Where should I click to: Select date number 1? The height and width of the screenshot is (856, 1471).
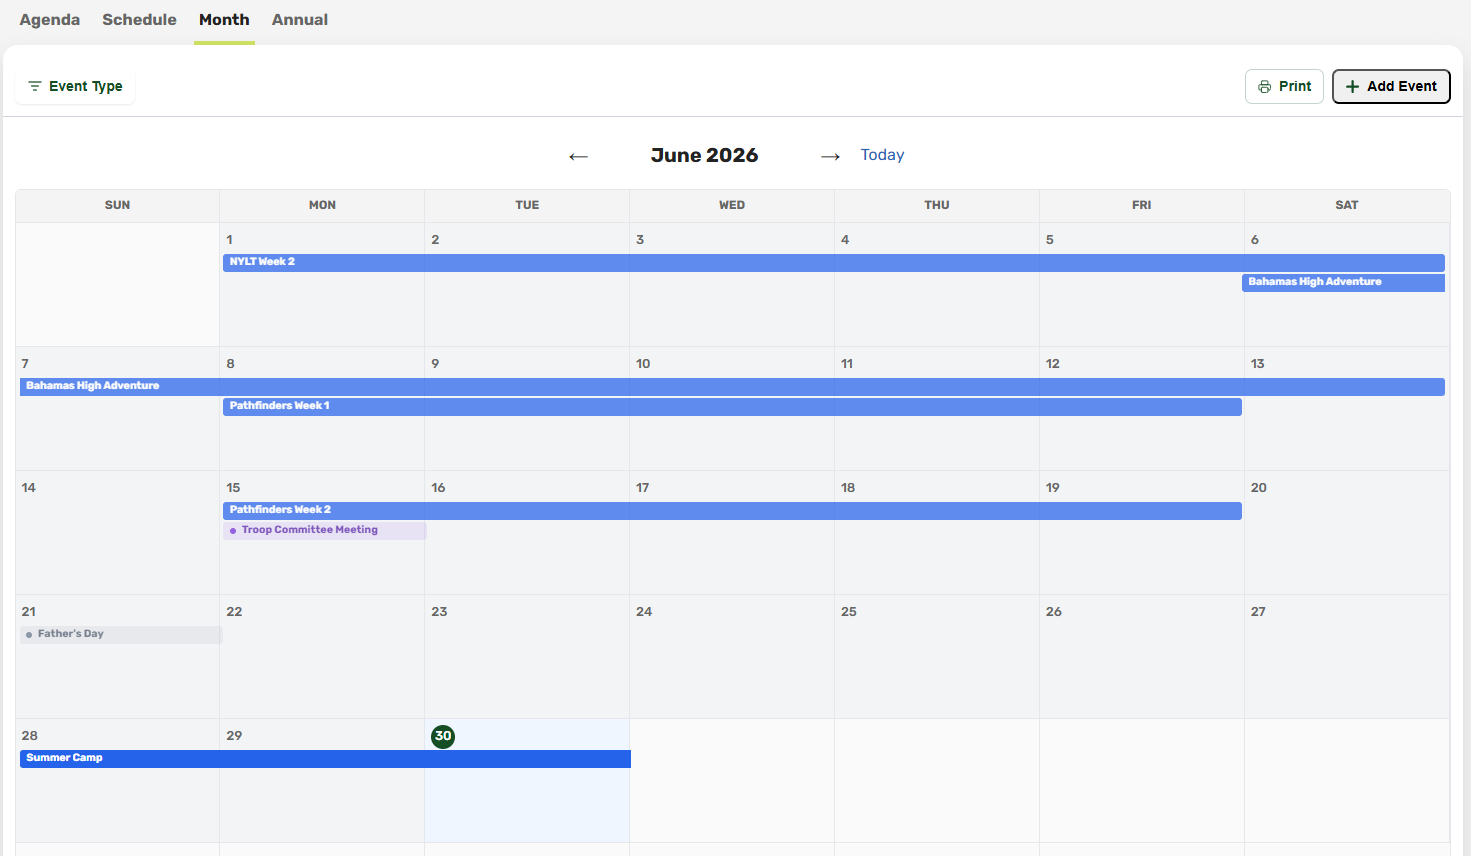[x=229, y=240]
